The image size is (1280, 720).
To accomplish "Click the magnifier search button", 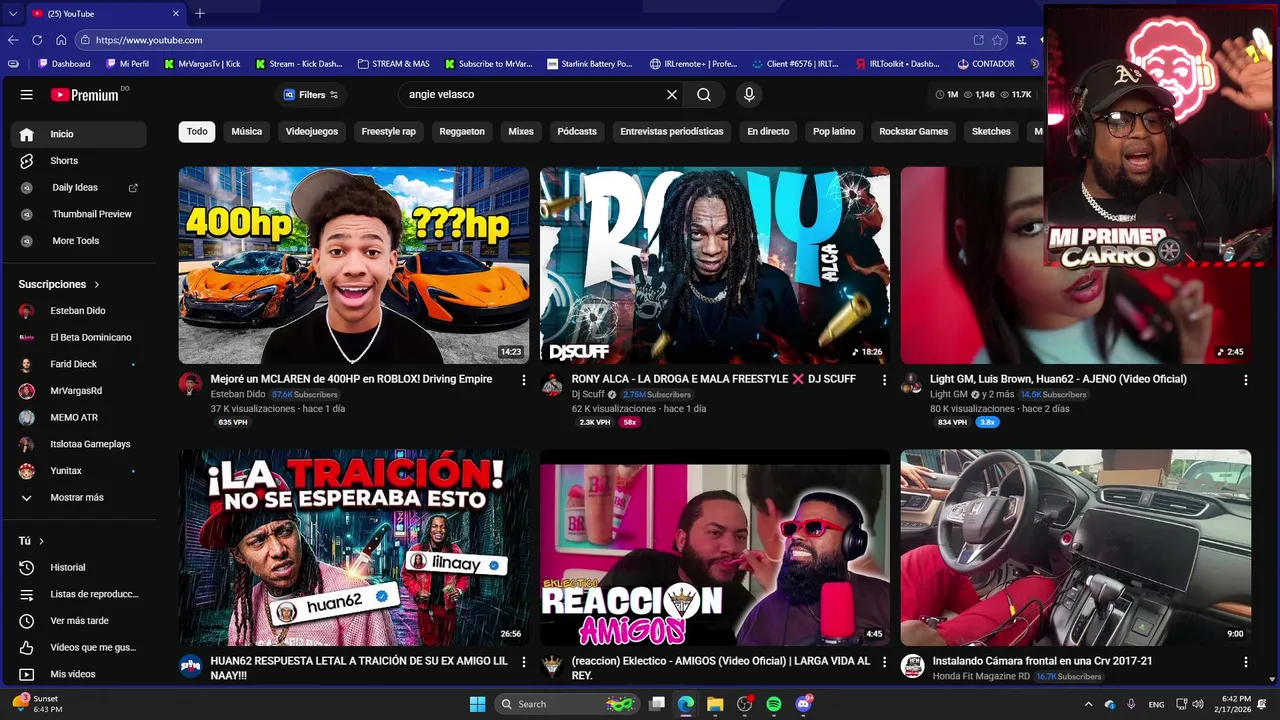I will pos(704,95).
